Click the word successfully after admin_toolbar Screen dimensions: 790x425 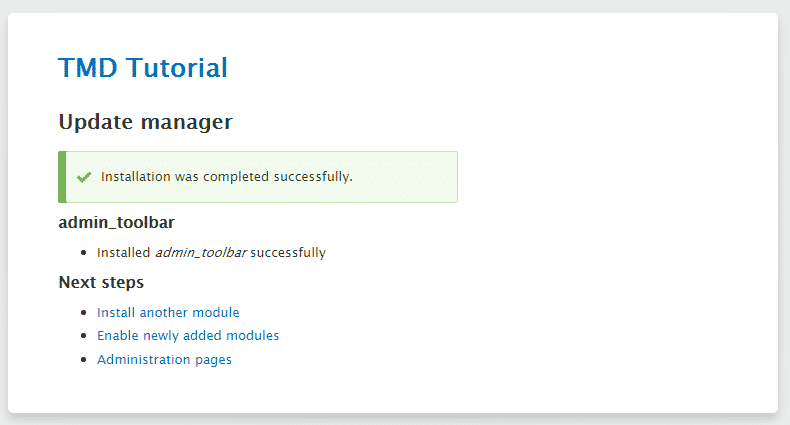pos(288,252)
